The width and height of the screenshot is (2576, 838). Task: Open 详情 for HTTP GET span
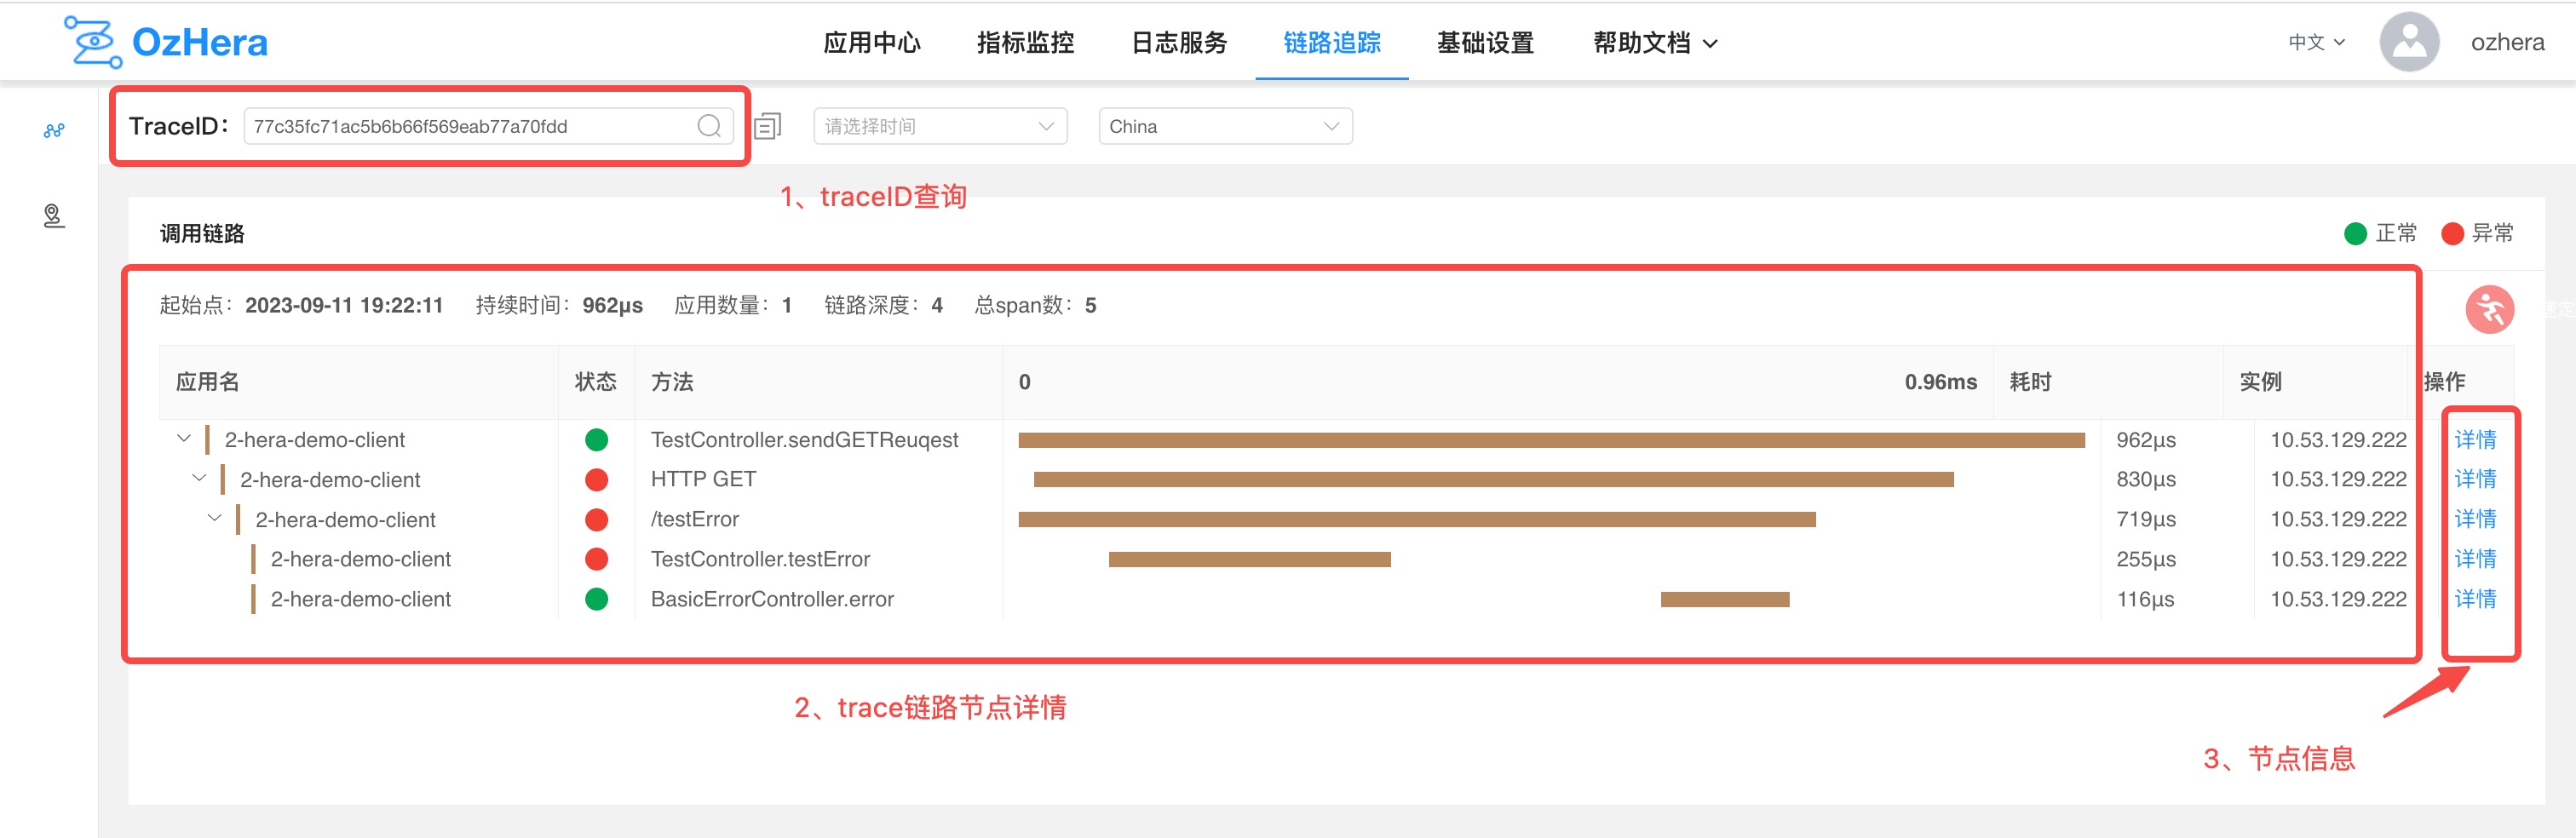[2475, 479]
